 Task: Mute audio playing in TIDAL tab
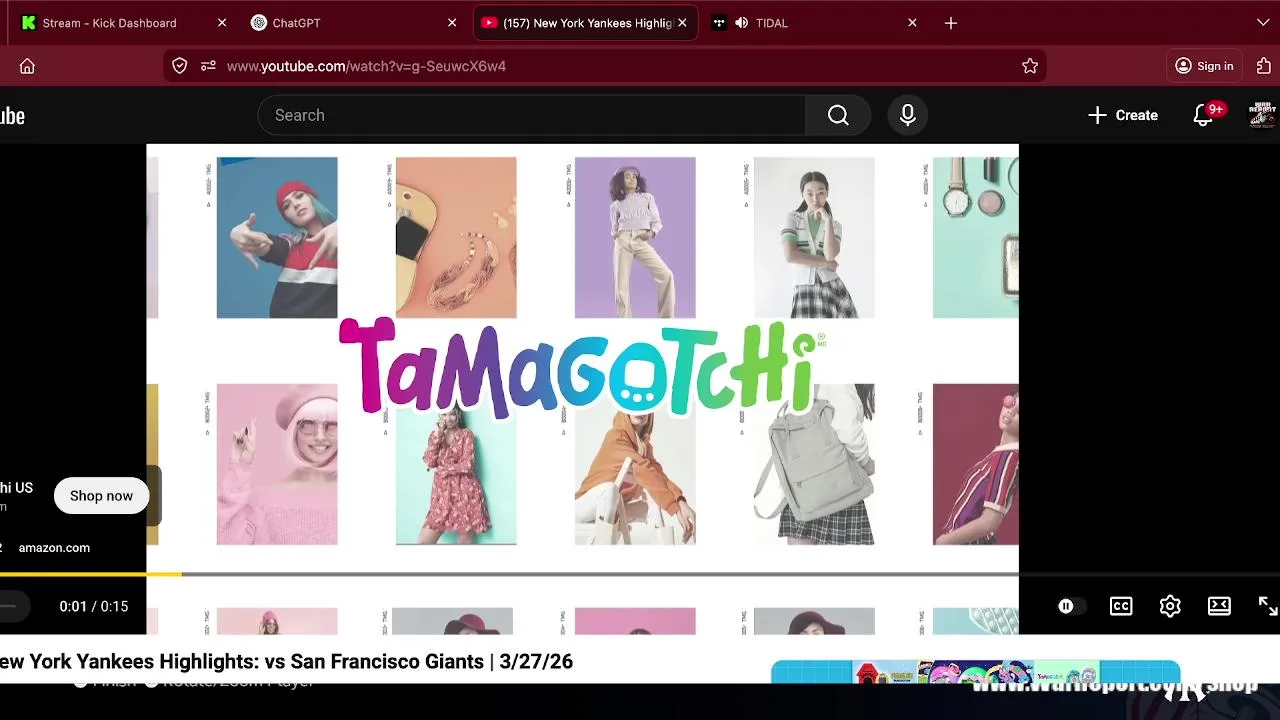click(741, 23)
